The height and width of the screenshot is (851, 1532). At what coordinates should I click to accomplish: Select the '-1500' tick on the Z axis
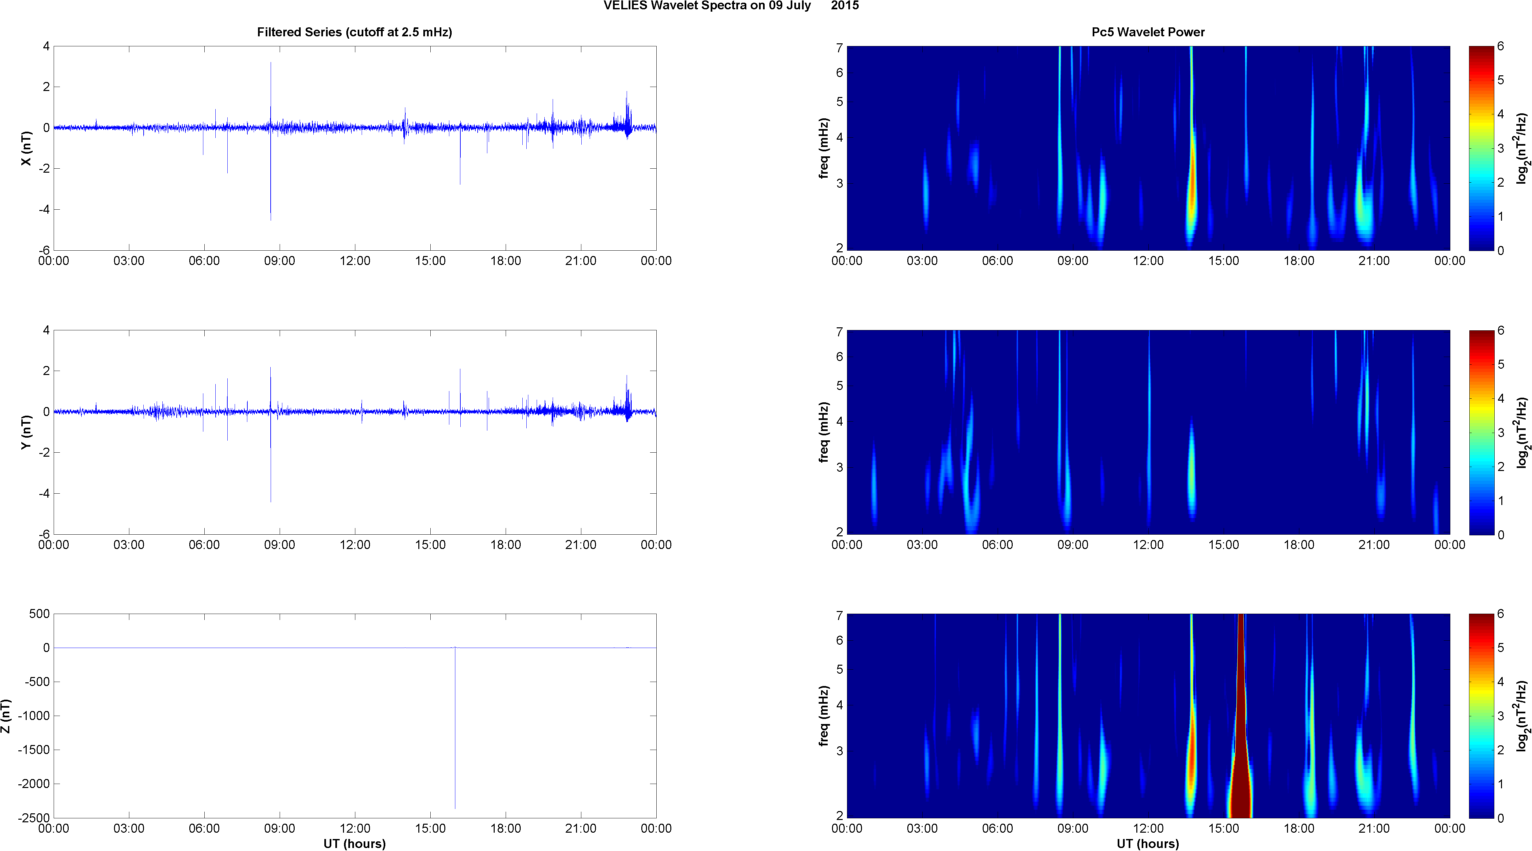(x=33, y=750)
